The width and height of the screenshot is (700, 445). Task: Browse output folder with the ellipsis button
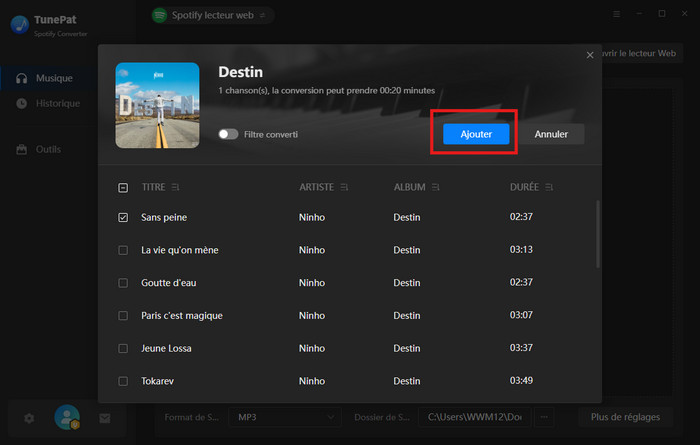point(544,416)
